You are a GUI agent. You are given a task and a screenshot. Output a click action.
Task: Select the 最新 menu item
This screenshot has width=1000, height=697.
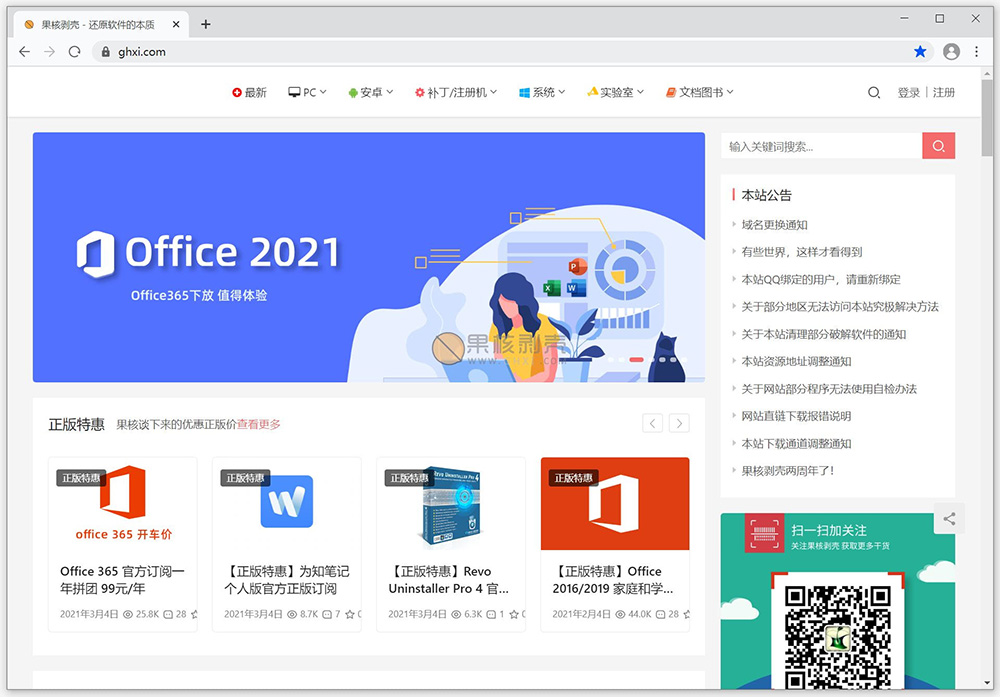248,91
